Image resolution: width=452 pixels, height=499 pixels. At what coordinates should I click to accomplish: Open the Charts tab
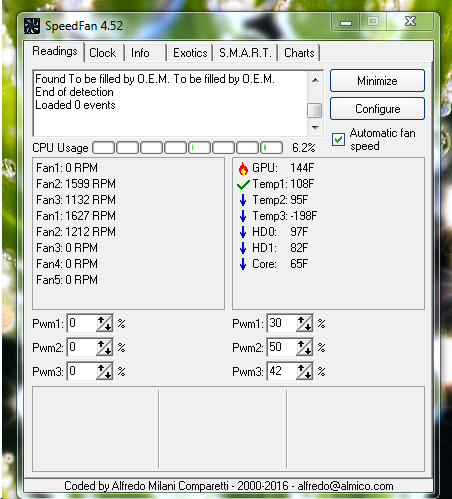[x=299, y=53]
